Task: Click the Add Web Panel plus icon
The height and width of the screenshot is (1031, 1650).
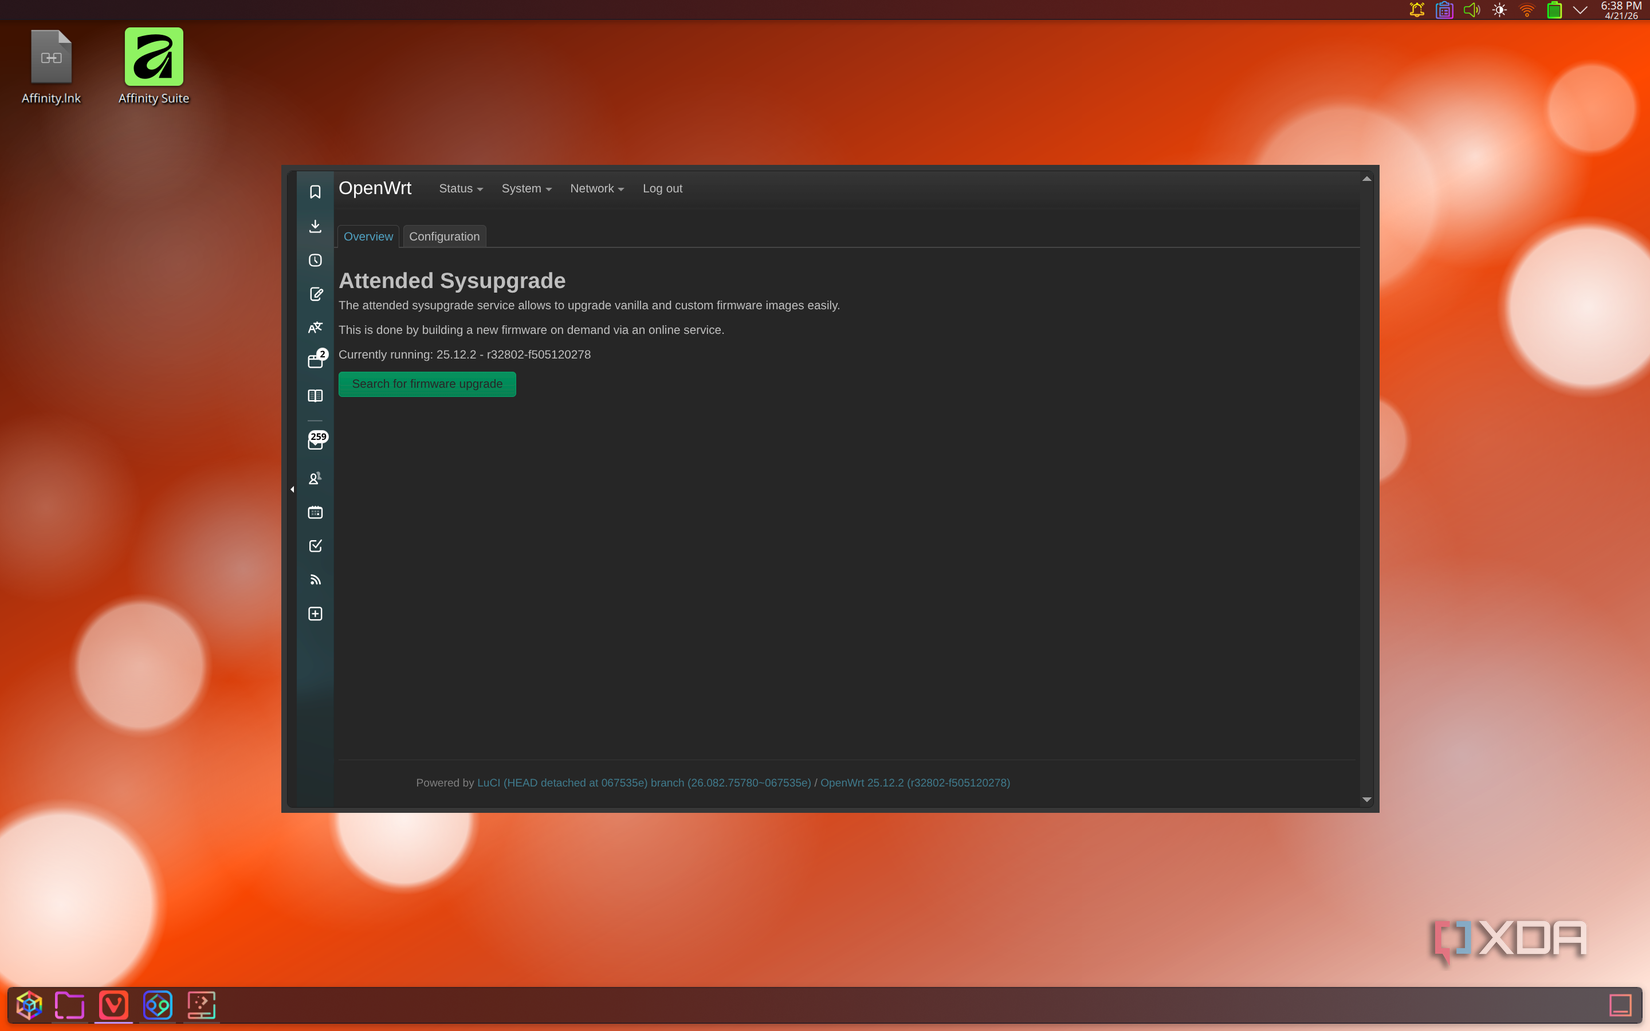Action: (x=315, y=614)
